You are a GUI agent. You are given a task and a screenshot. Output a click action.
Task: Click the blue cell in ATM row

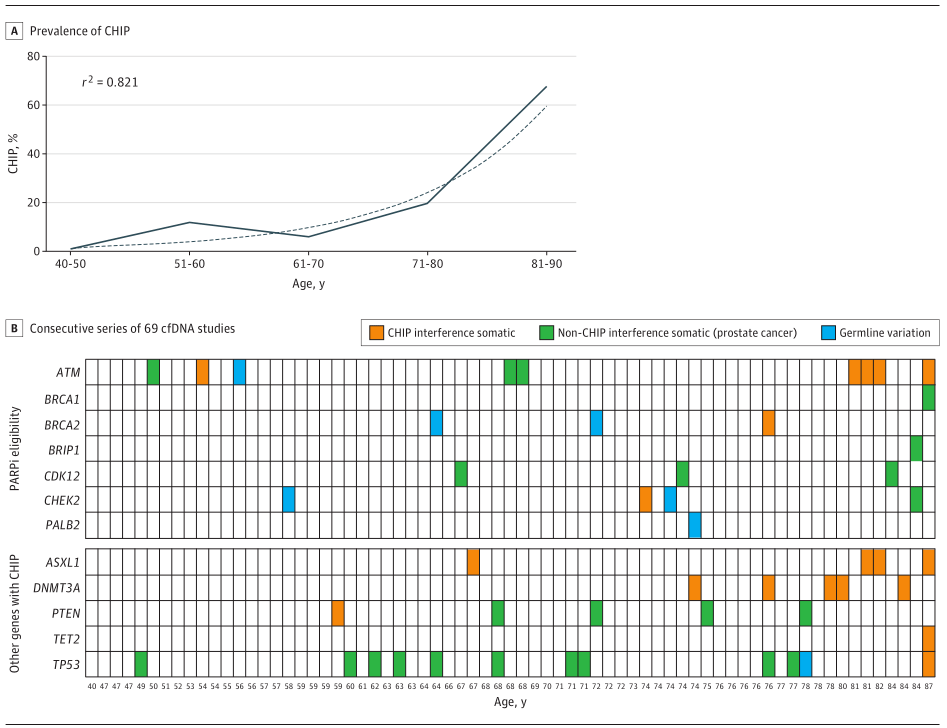(x=240, y=371)
